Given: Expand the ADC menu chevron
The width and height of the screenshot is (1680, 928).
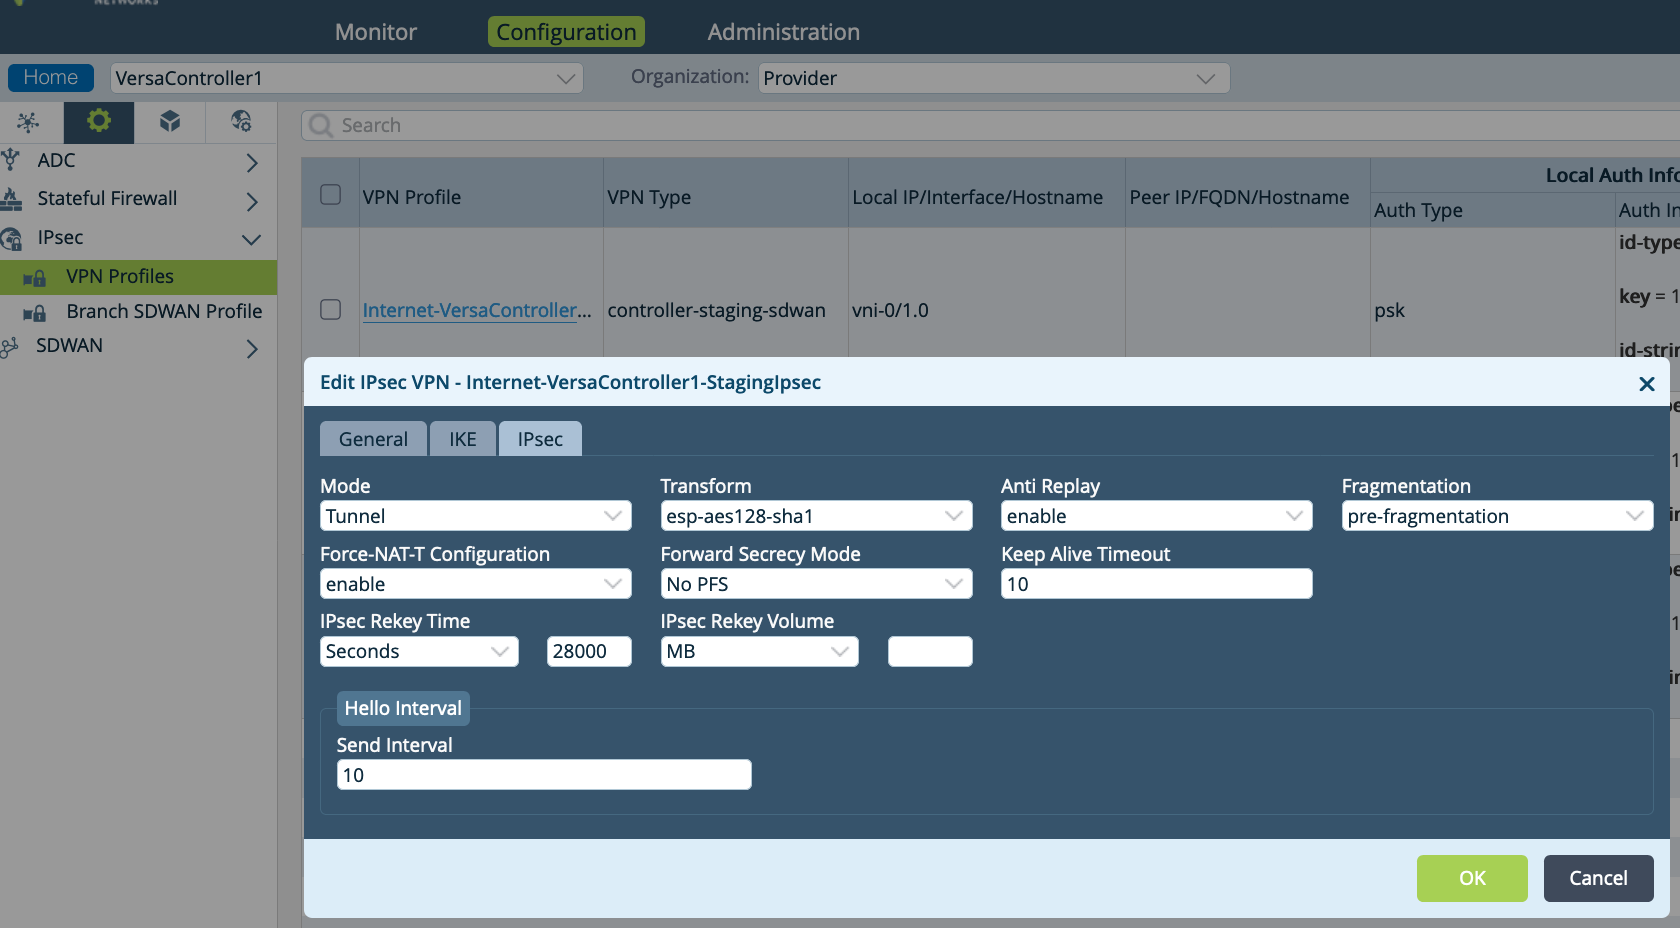Looking at the screenshot, I should (x=252, y=162).
